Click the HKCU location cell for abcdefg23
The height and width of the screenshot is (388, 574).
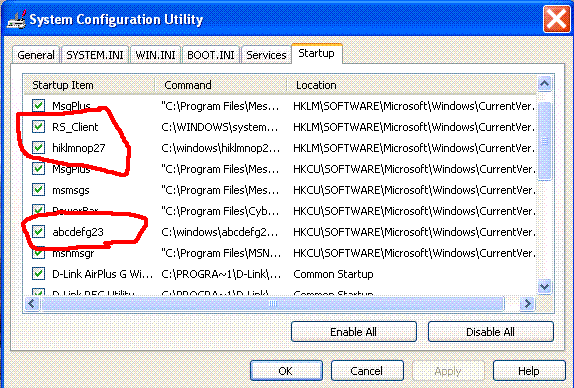coord(414,232)
